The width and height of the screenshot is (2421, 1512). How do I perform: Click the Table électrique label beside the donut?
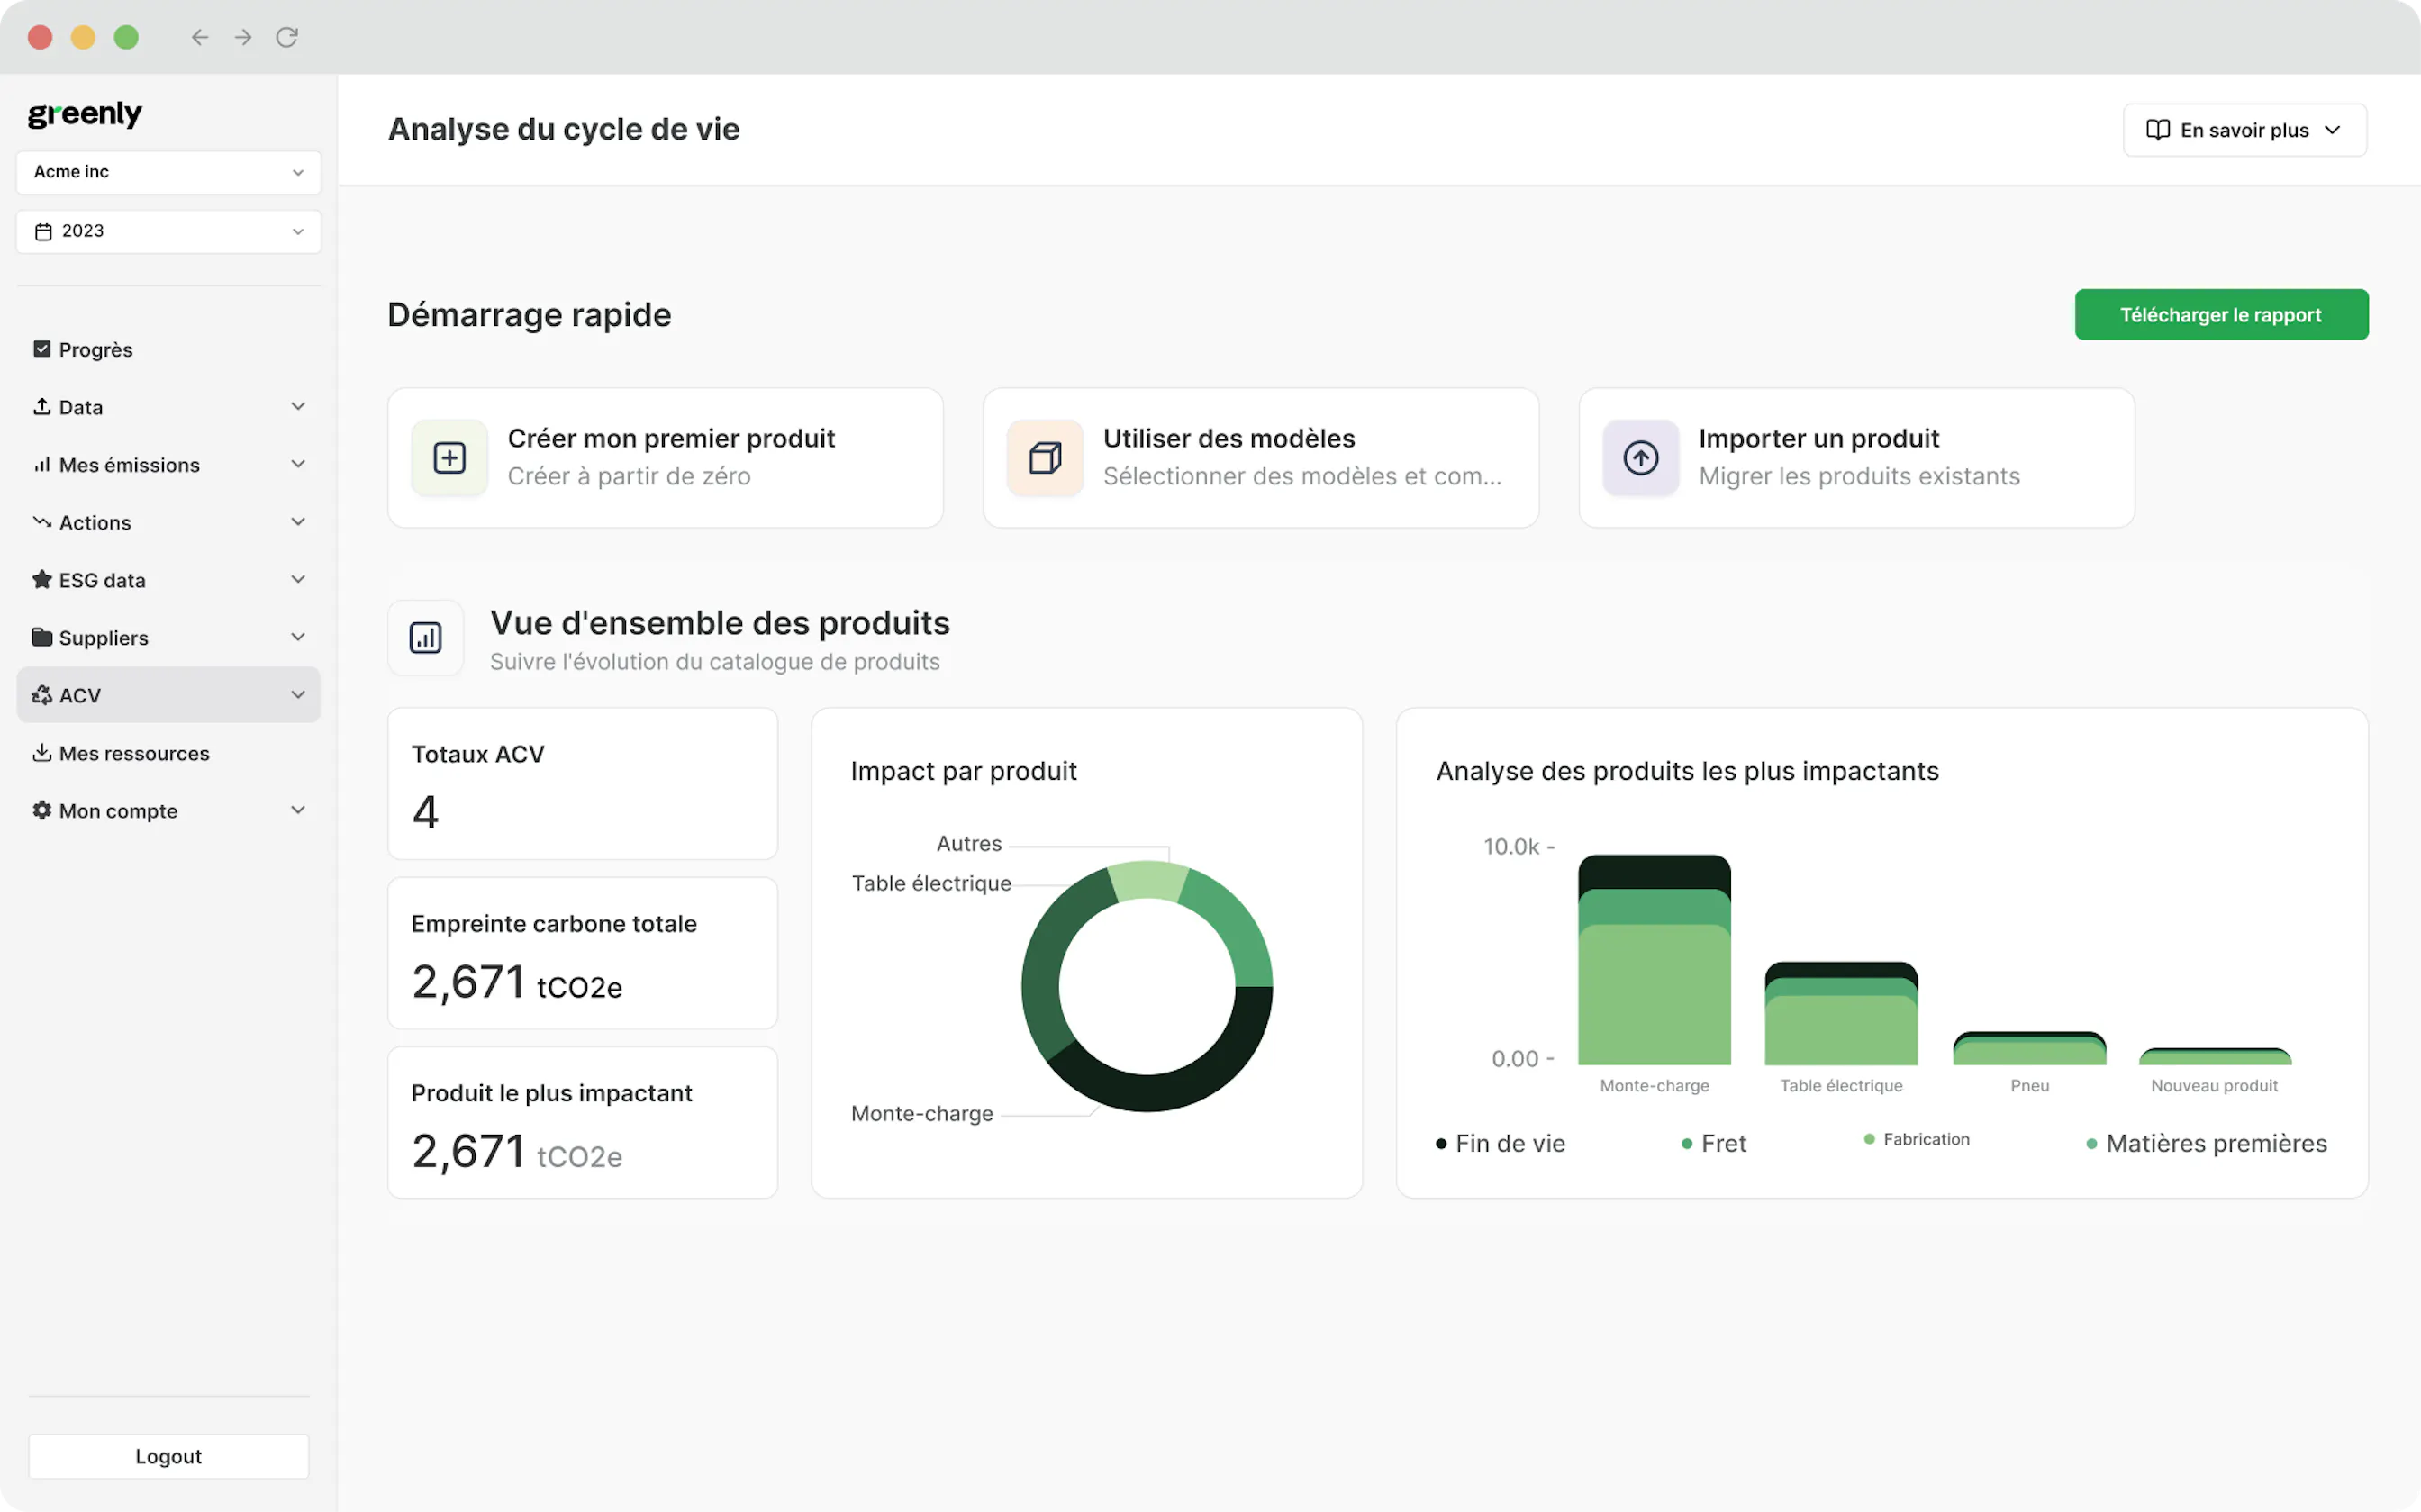(x=931, y=884)
